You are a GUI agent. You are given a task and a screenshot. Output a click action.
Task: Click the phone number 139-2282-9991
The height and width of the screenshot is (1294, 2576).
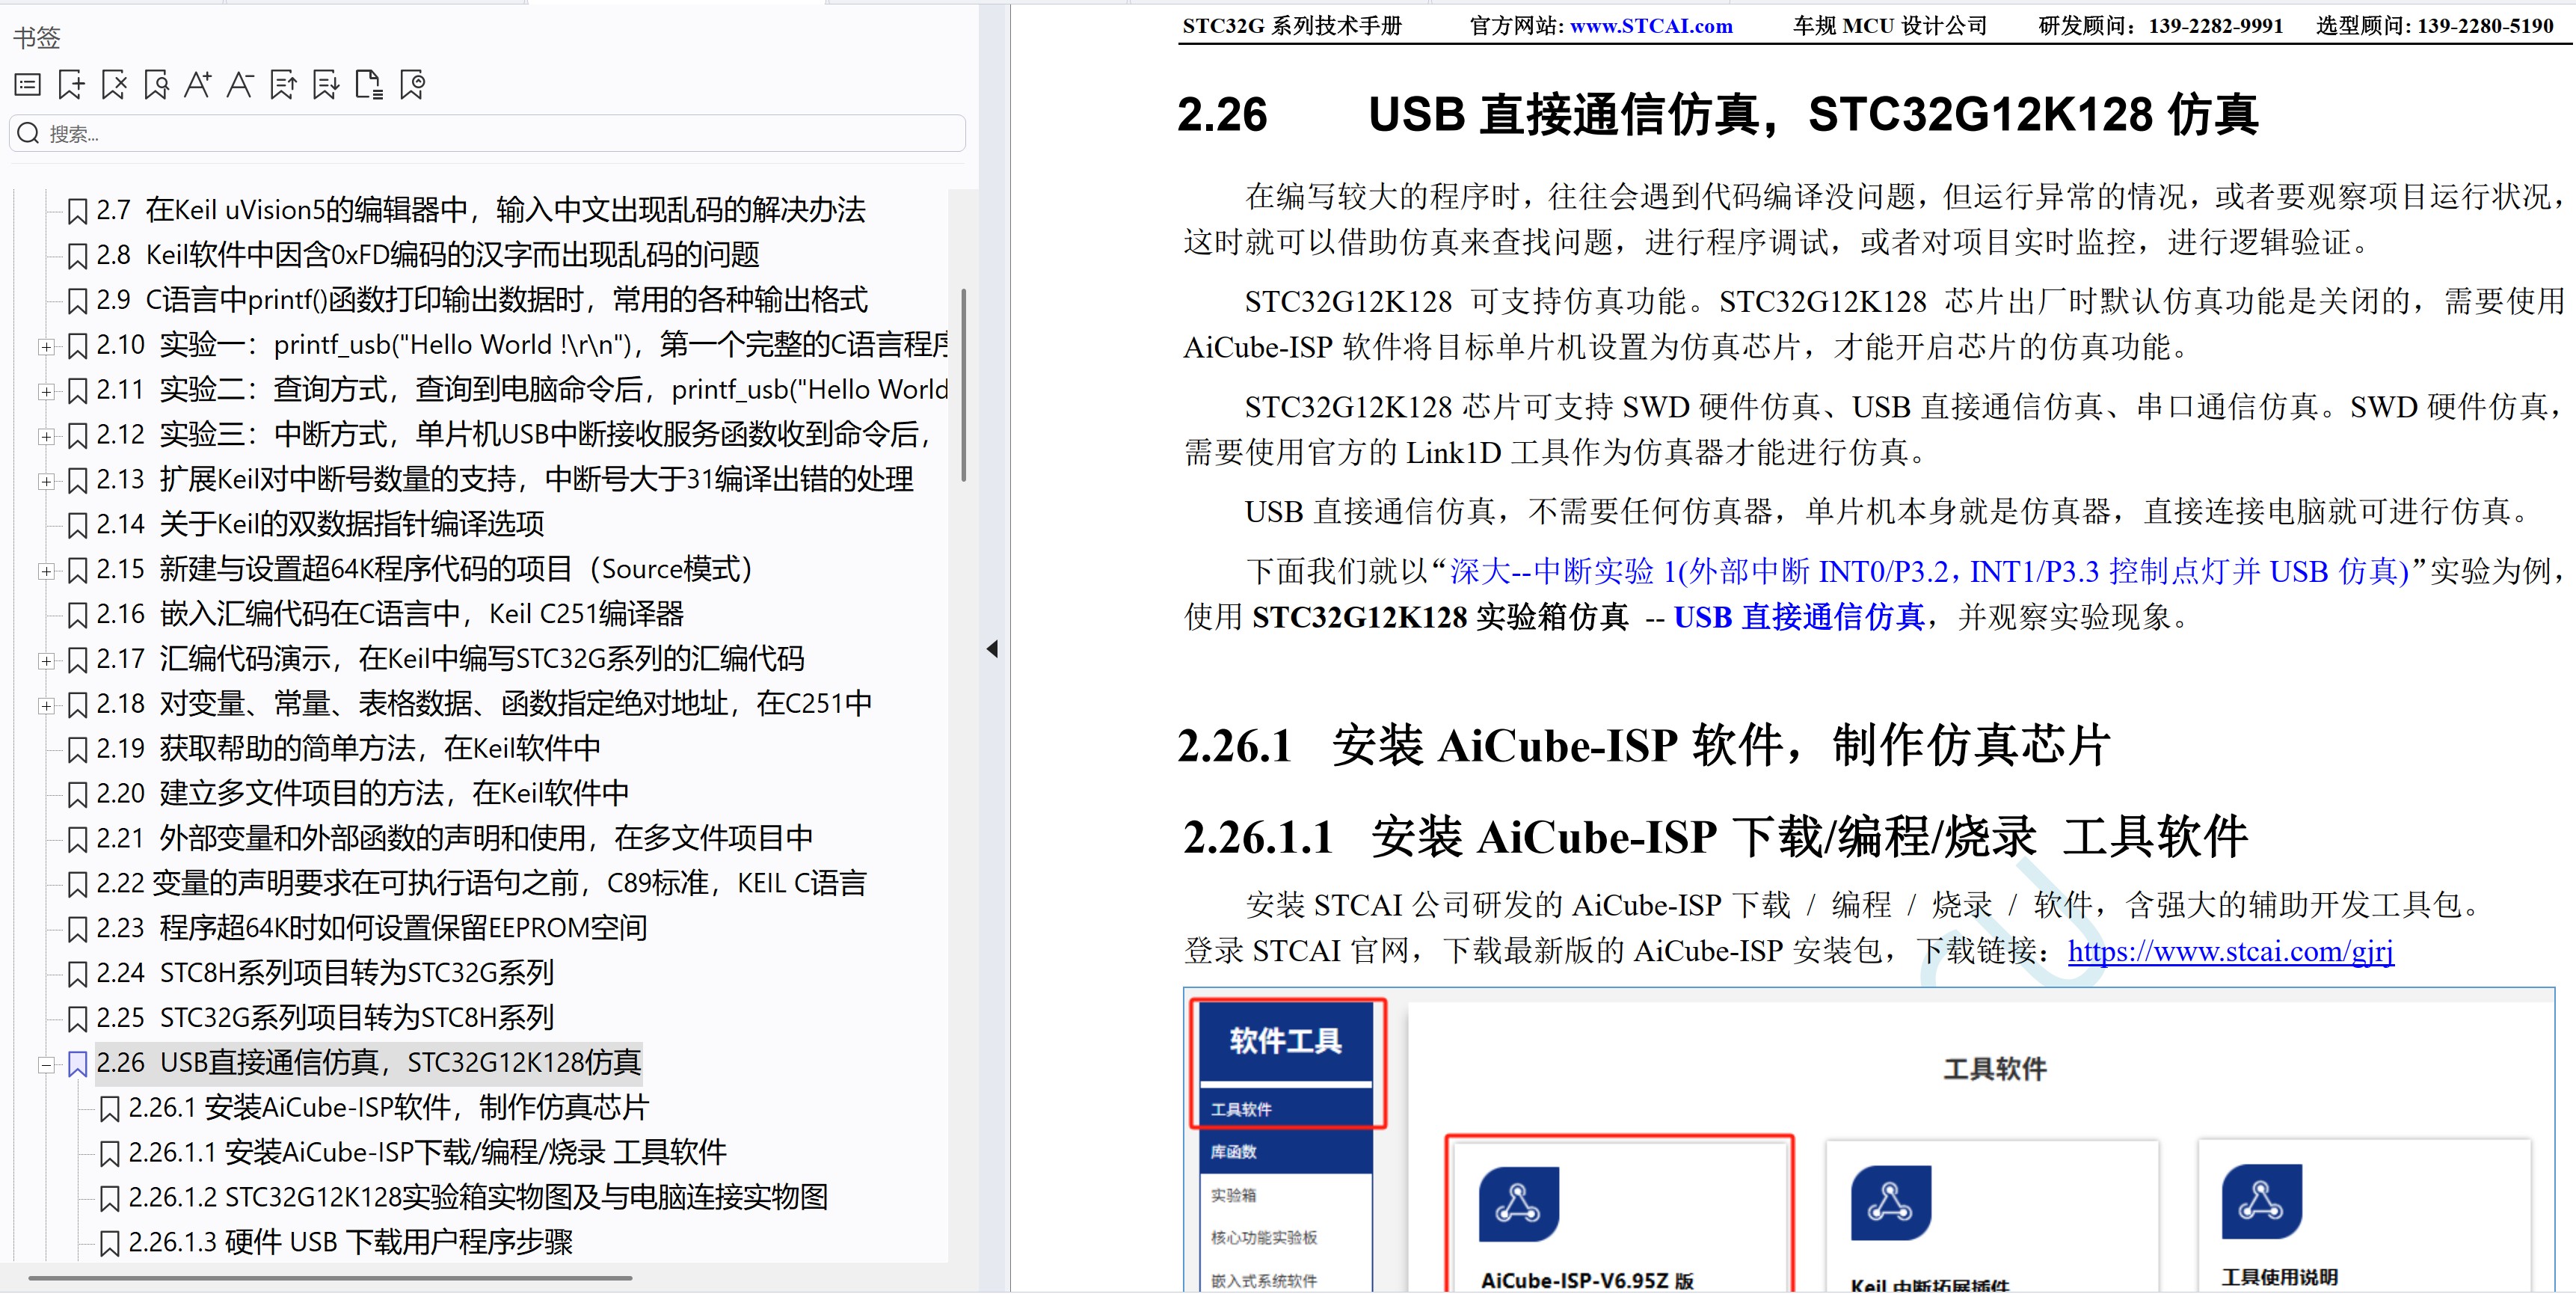click(2216, 26)
